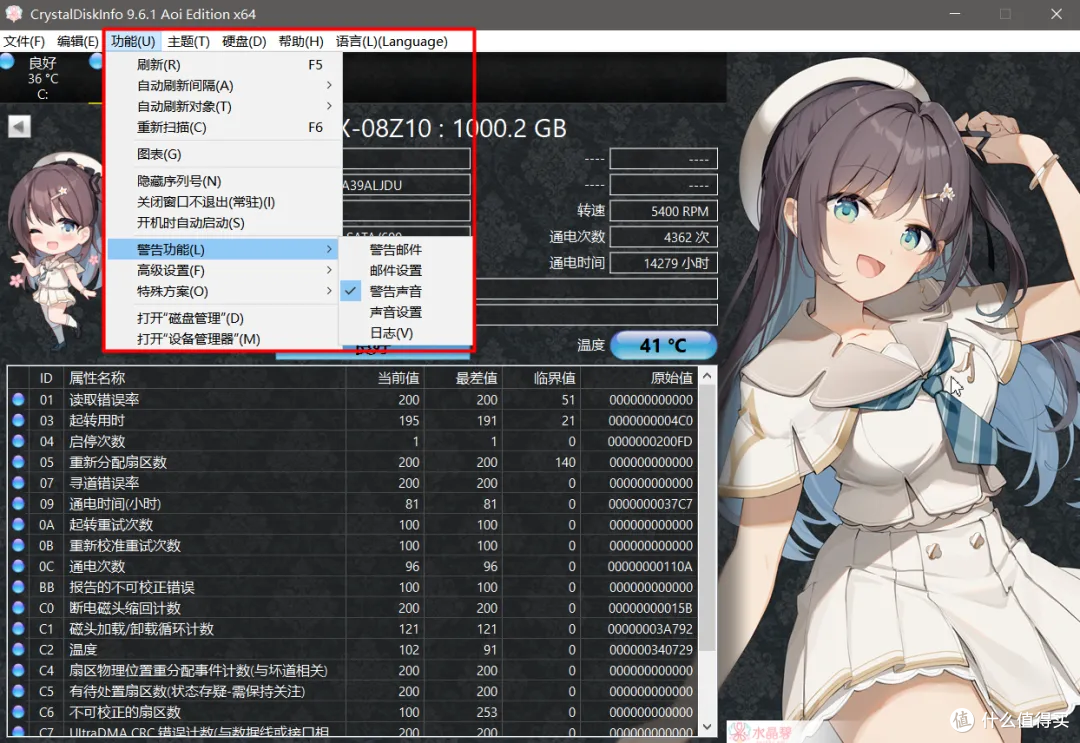The image size is (1080, 743).
Task: Open the 语言(L)(Language) menu
Action: point(392,41)
